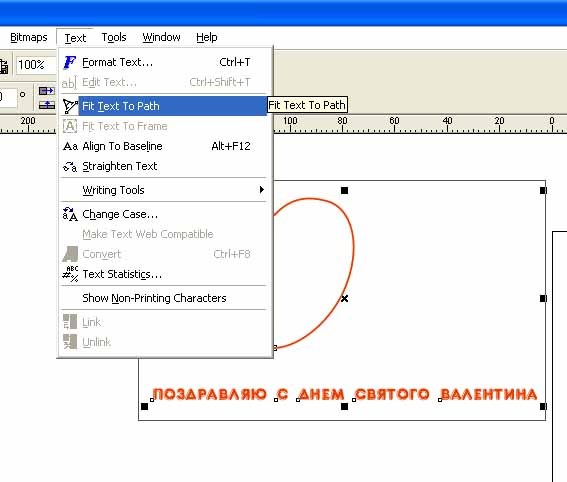This screenshot has height=482, width=567.
Task: Open the Window menu
Action: coord(161,37)
